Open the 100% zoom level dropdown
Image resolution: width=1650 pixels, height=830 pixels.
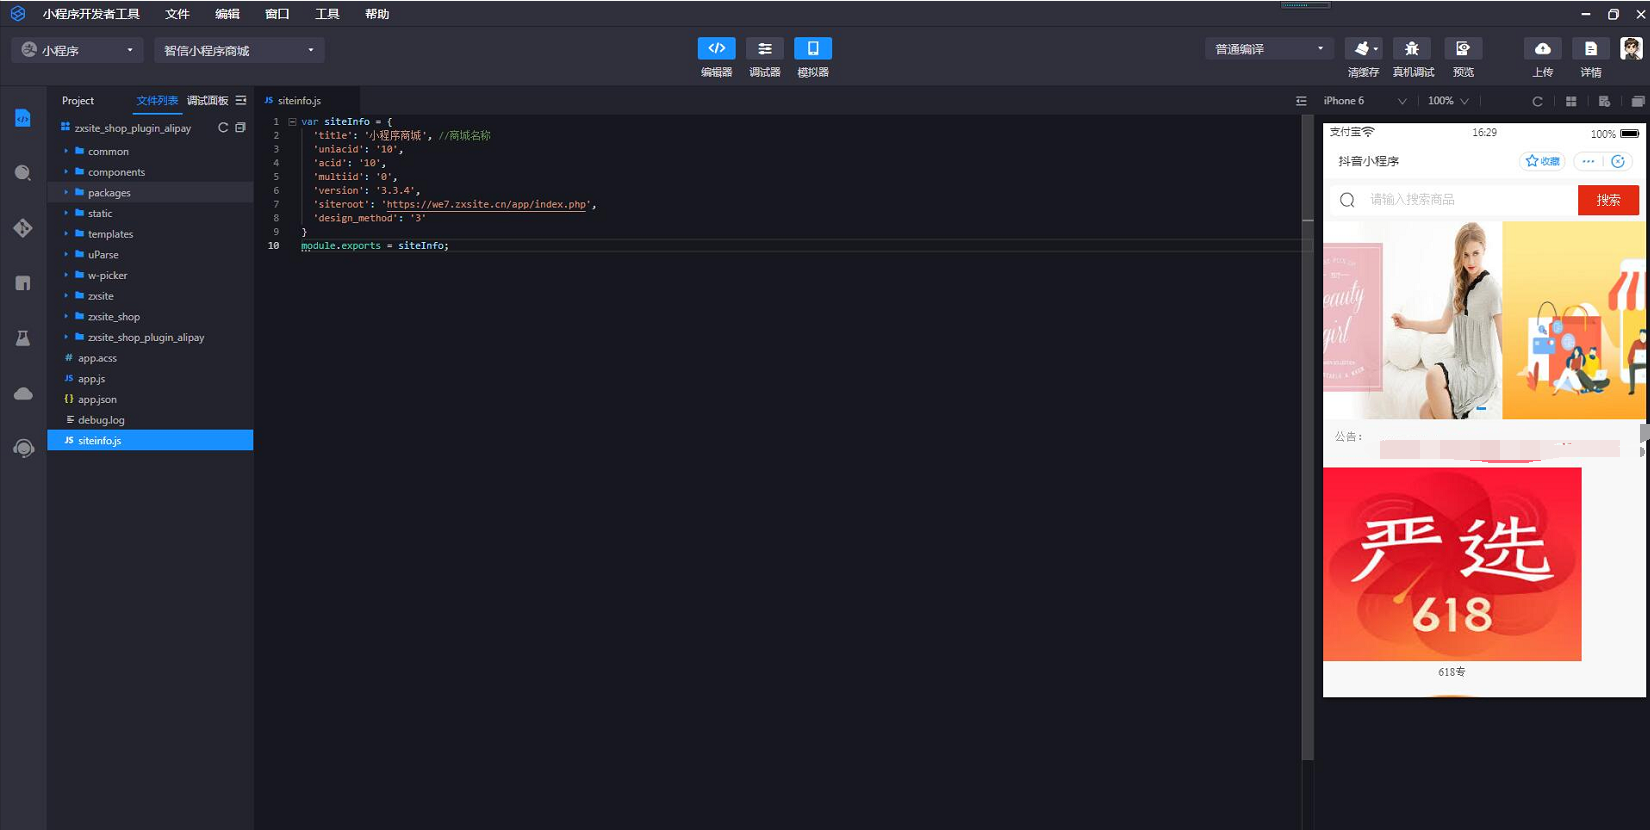1448,101
